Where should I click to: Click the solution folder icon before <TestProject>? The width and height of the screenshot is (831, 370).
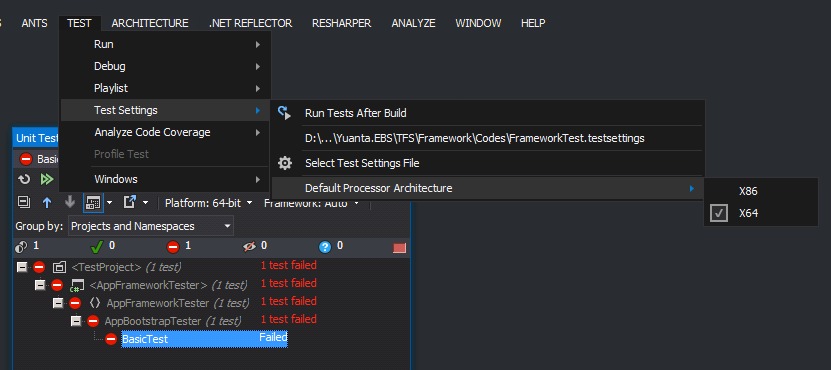59,267
